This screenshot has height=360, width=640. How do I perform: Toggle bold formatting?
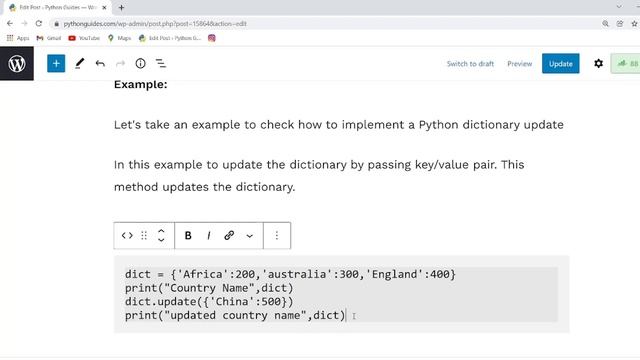point(188,236)
